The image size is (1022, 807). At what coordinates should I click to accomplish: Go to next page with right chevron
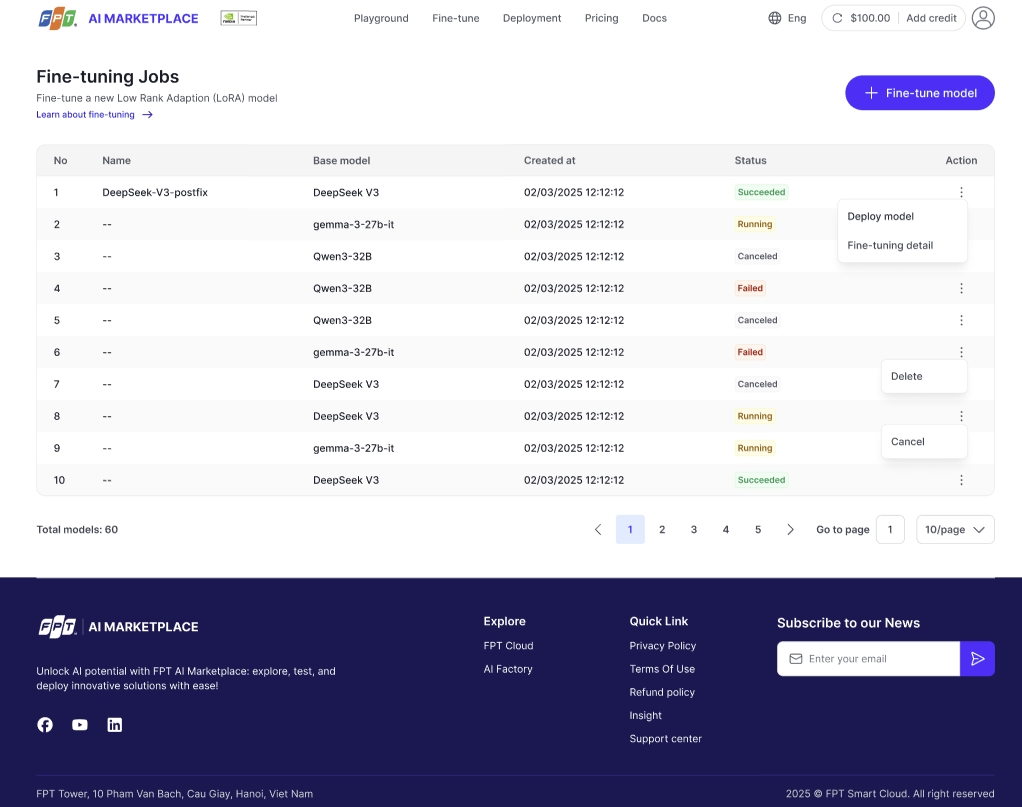790,530
